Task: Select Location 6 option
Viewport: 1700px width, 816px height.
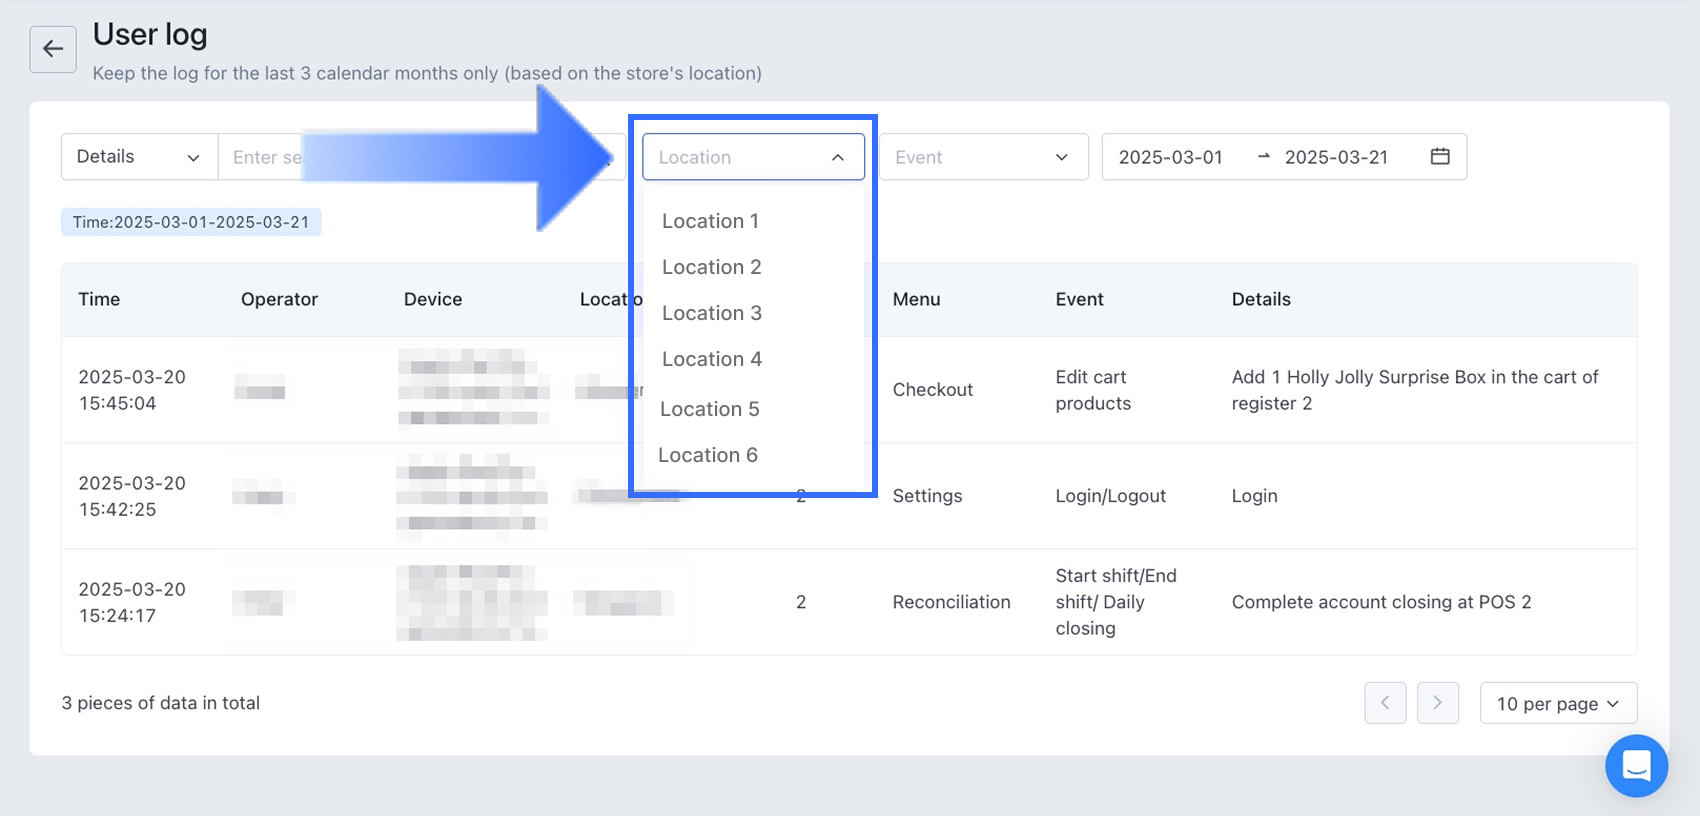Action: coord(708,455)
